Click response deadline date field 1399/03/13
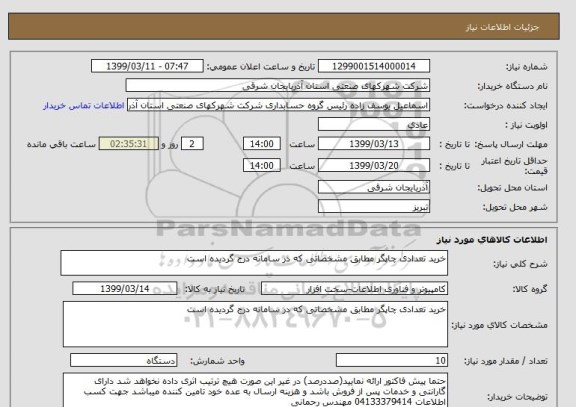This screenshot has height=407, width=576. 374,144
